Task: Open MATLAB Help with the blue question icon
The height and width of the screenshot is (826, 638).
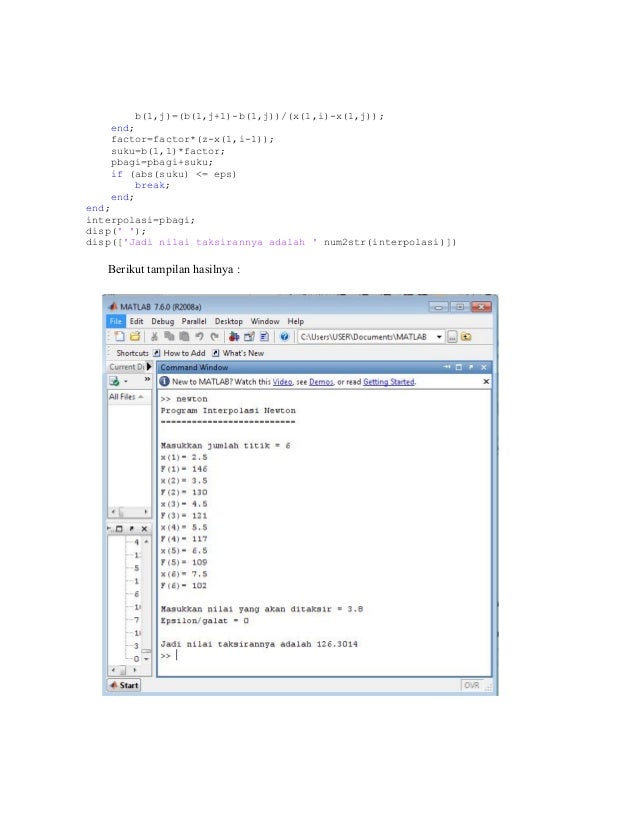Action: click(x=284, y=337)
